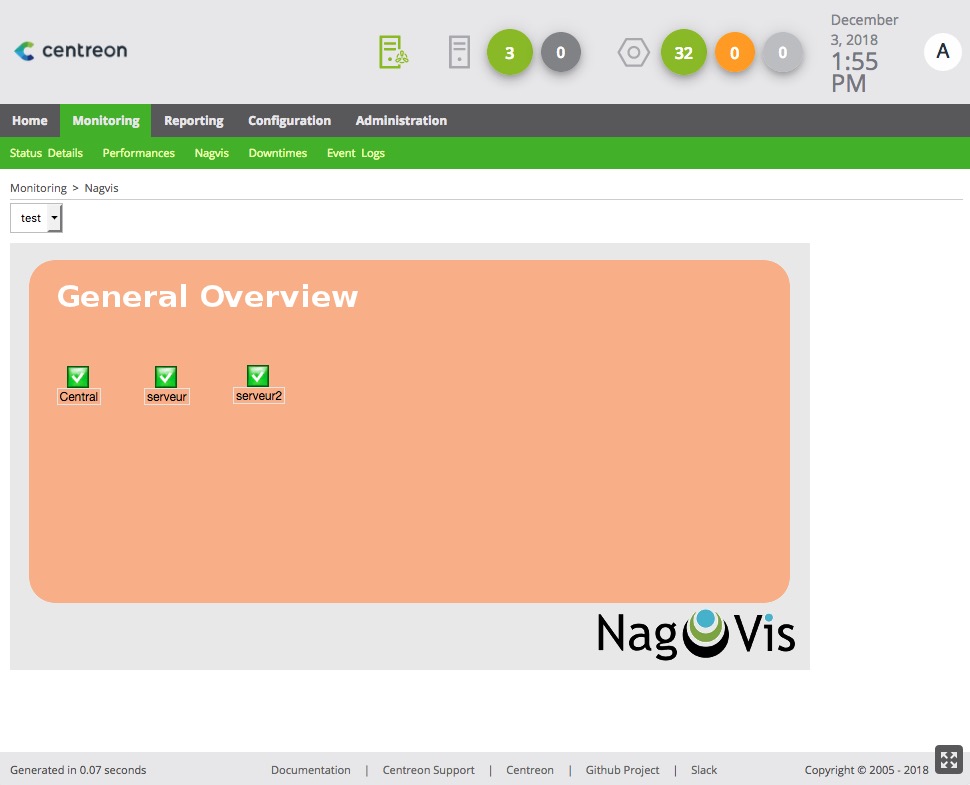Open the Configuration menu
970x785 pixels.
[289, 121]
